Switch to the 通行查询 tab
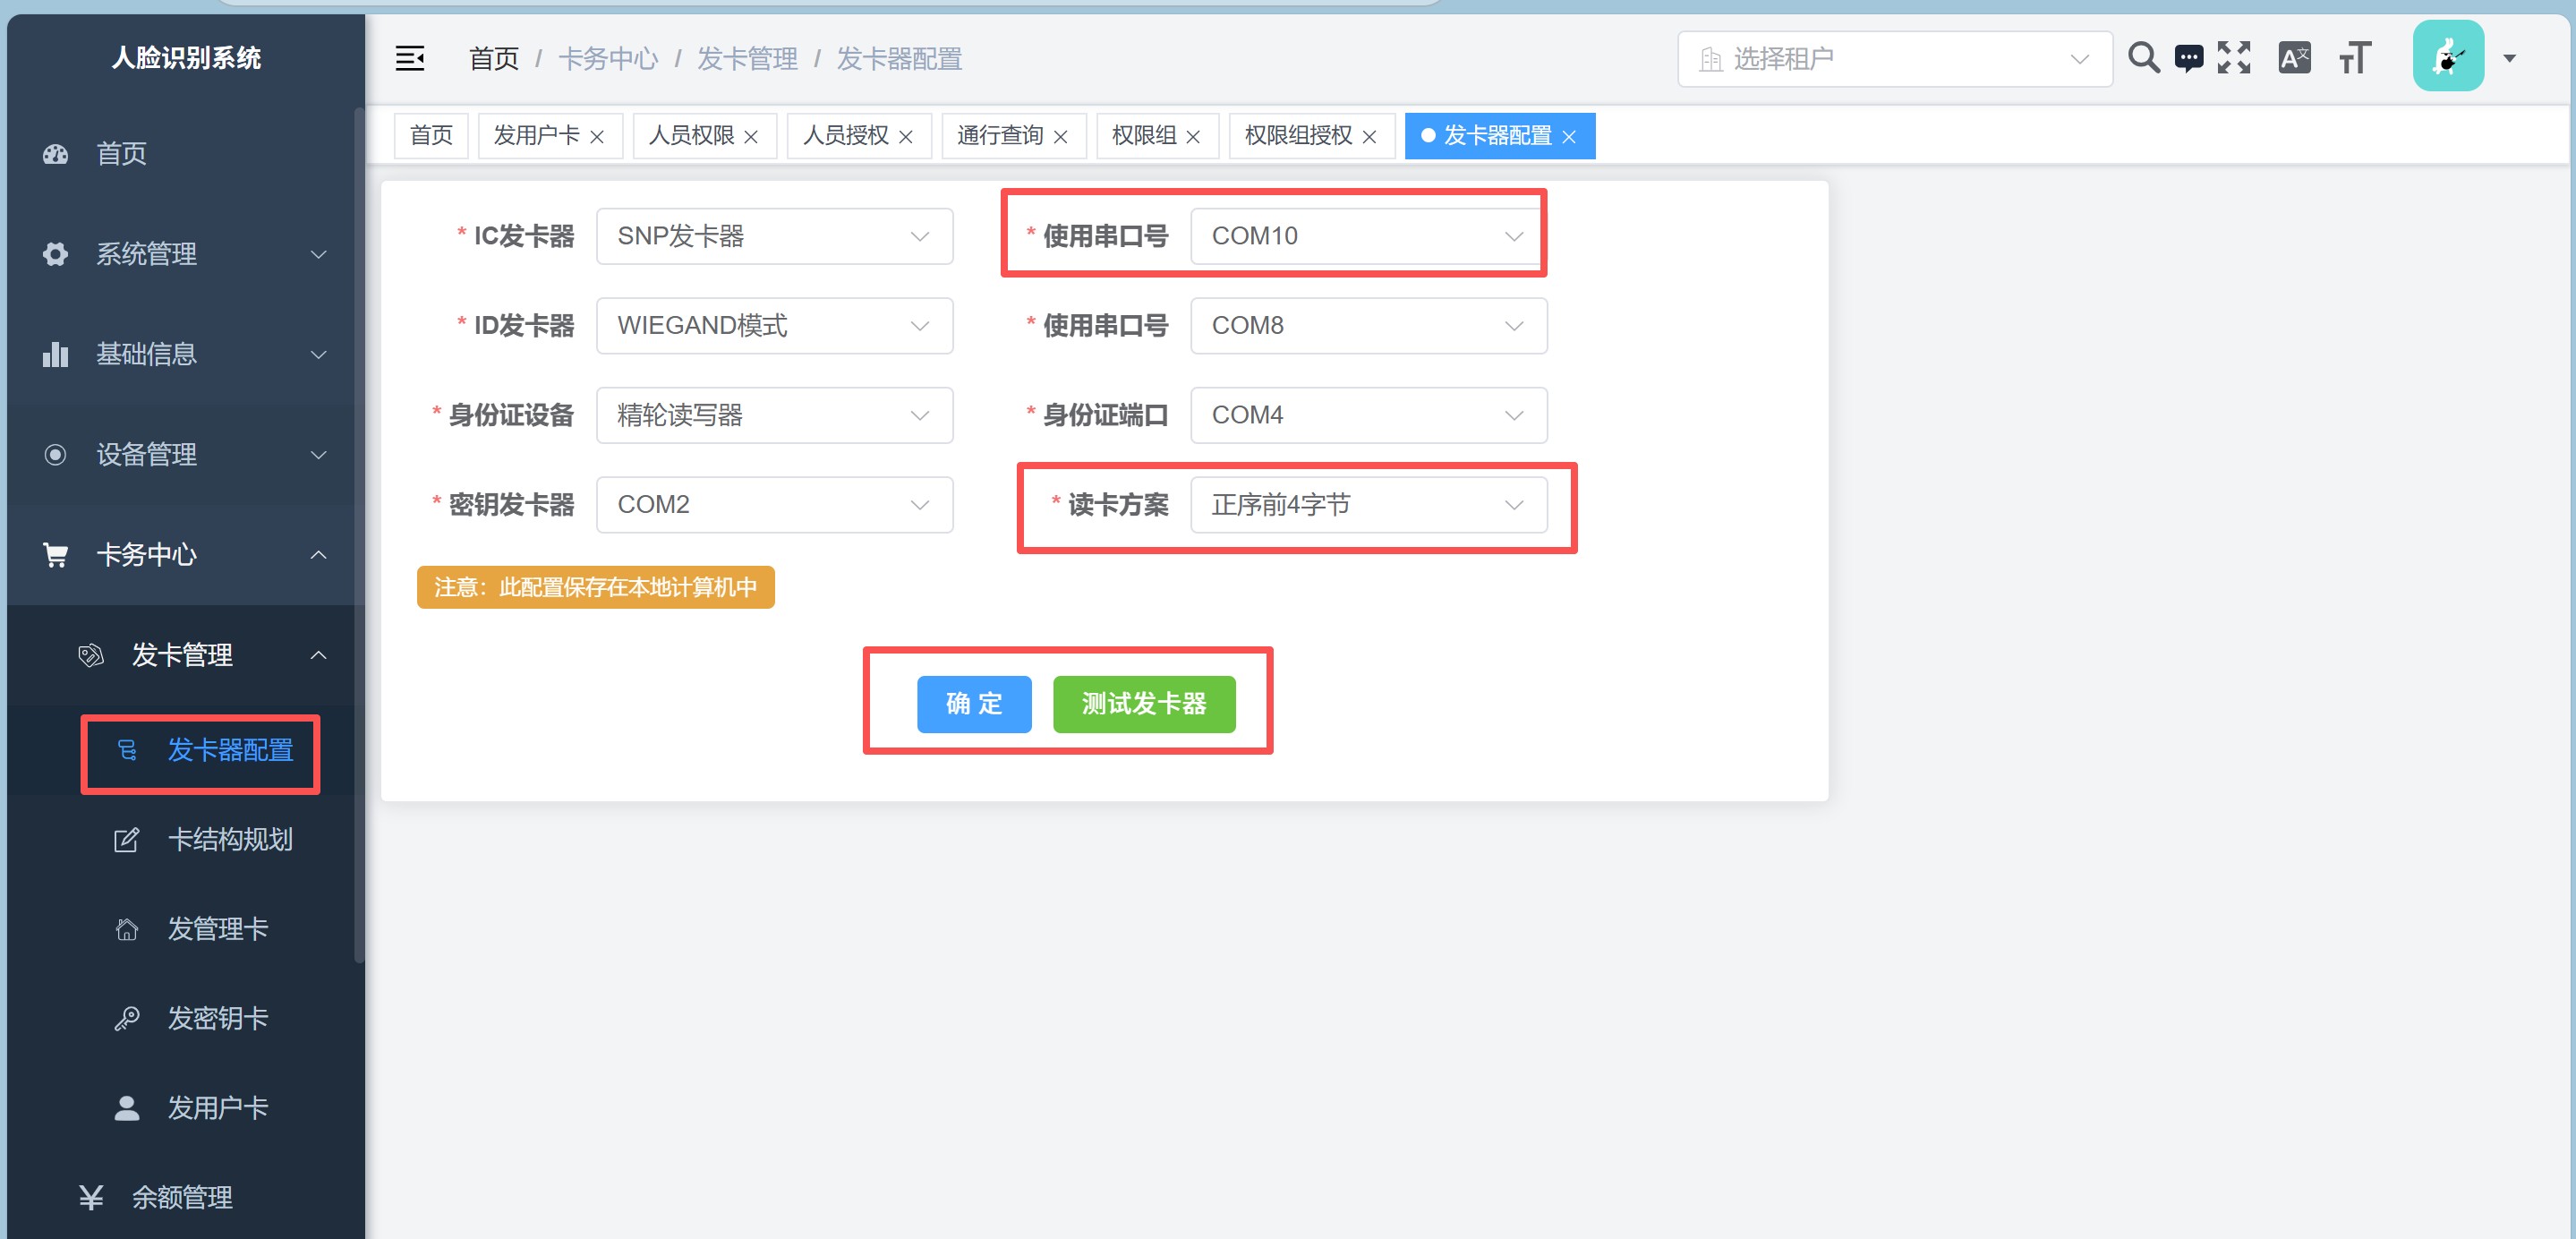This screenshot has width=2576, height=1239. [999, 136]
